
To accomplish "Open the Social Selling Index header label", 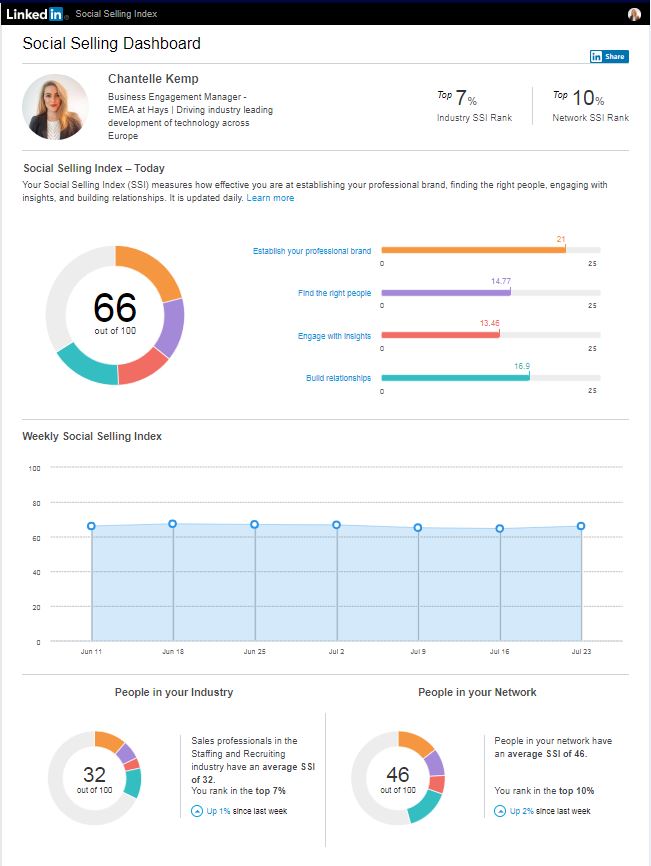I will pyautogui.click(x=116, y=14).
